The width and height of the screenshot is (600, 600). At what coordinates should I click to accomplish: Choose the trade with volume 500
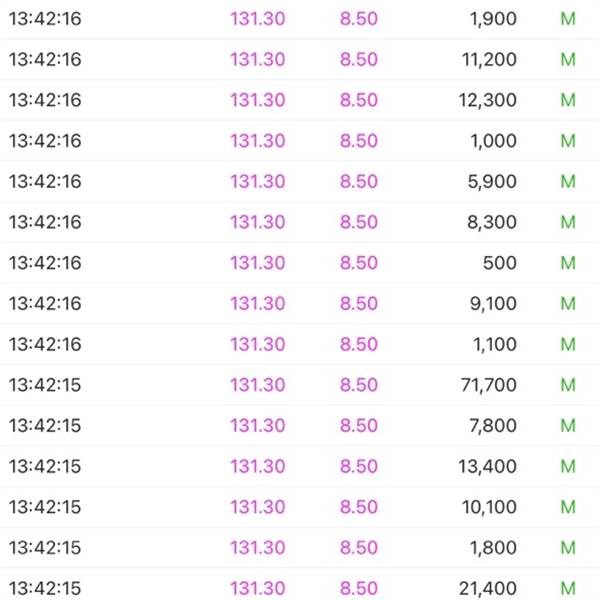[x=499, y=263]
